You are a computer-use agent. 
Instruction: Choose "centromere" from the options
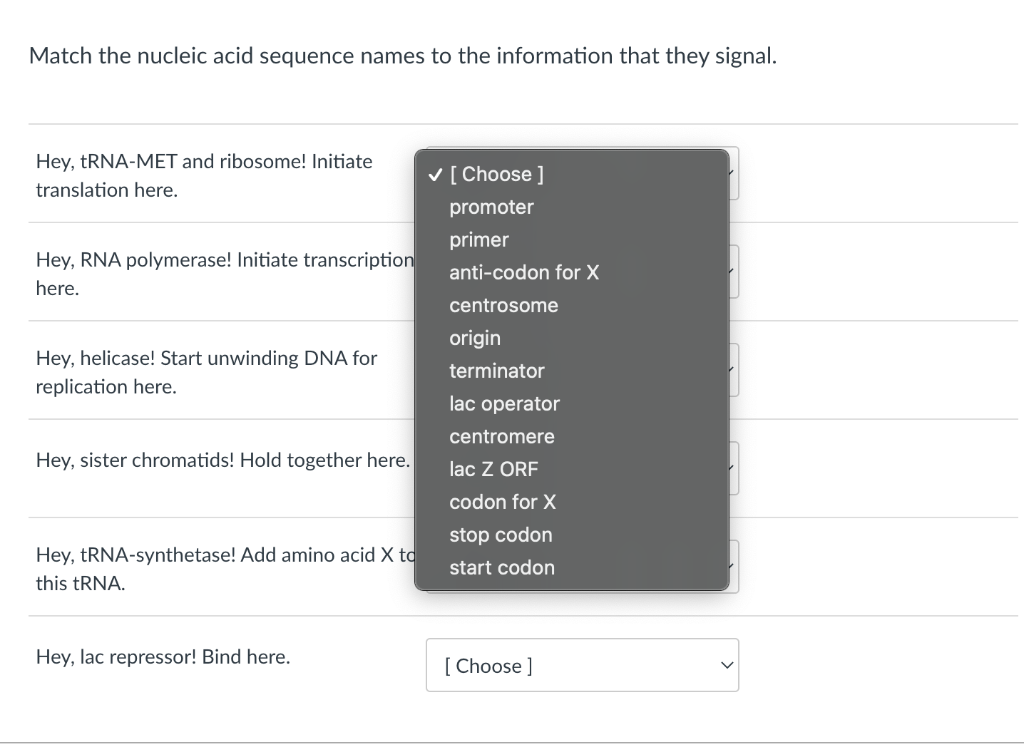click(571, 436)
